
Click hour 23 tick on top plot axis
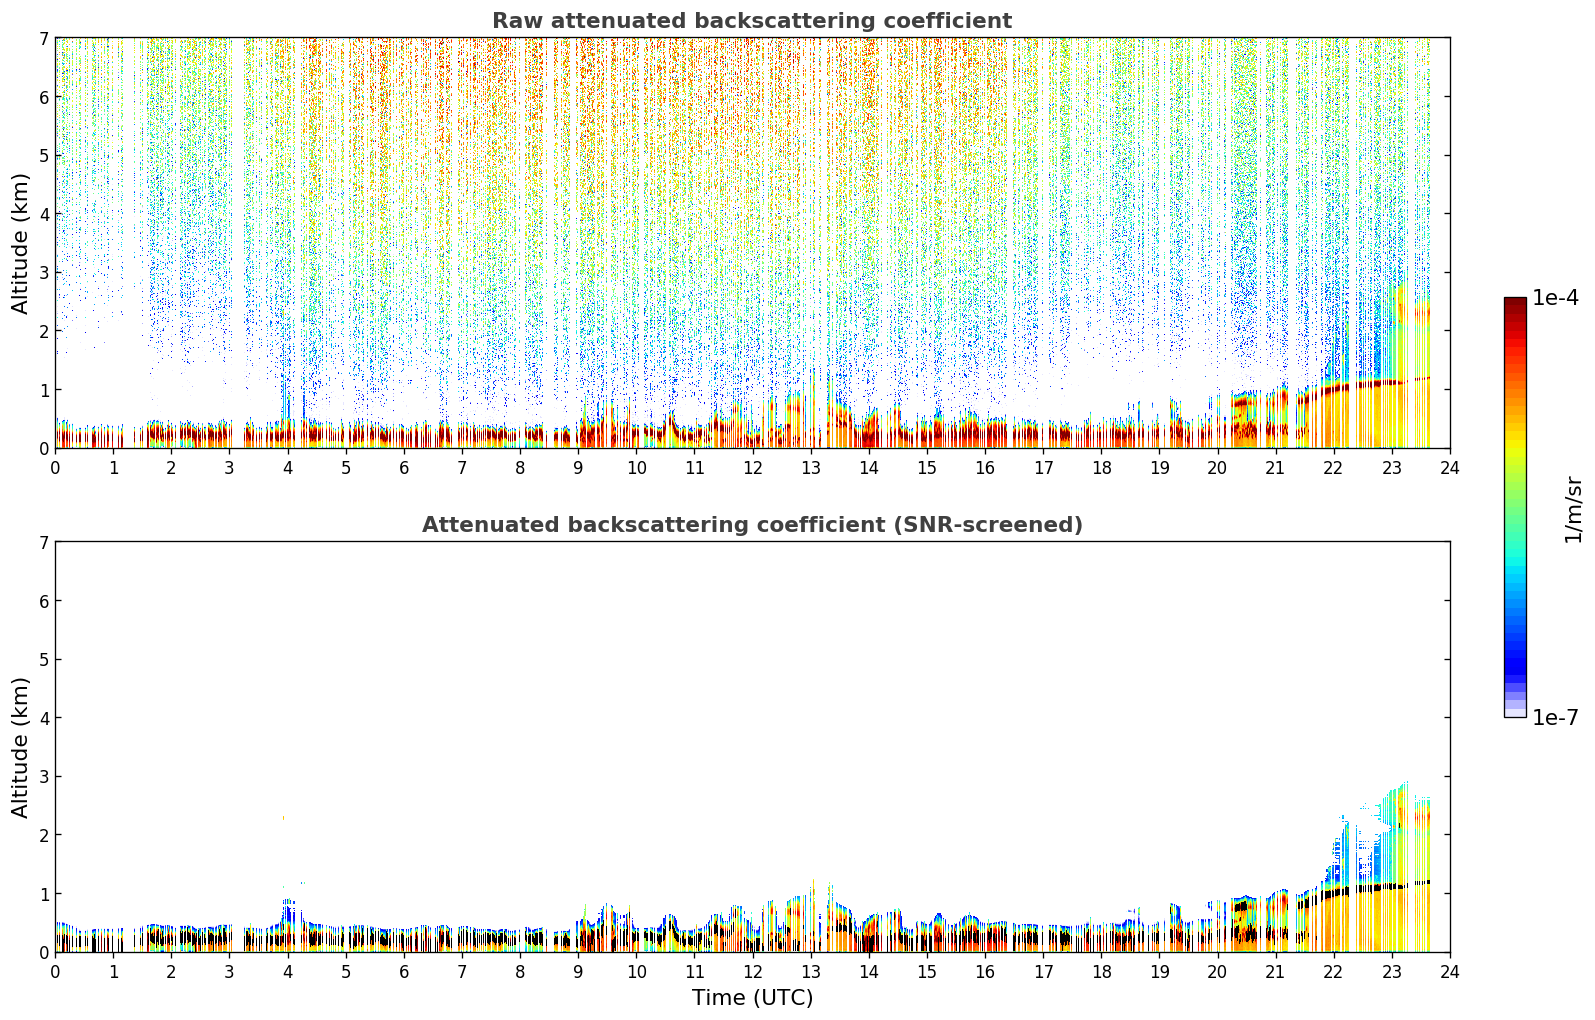pos(1392,467)
